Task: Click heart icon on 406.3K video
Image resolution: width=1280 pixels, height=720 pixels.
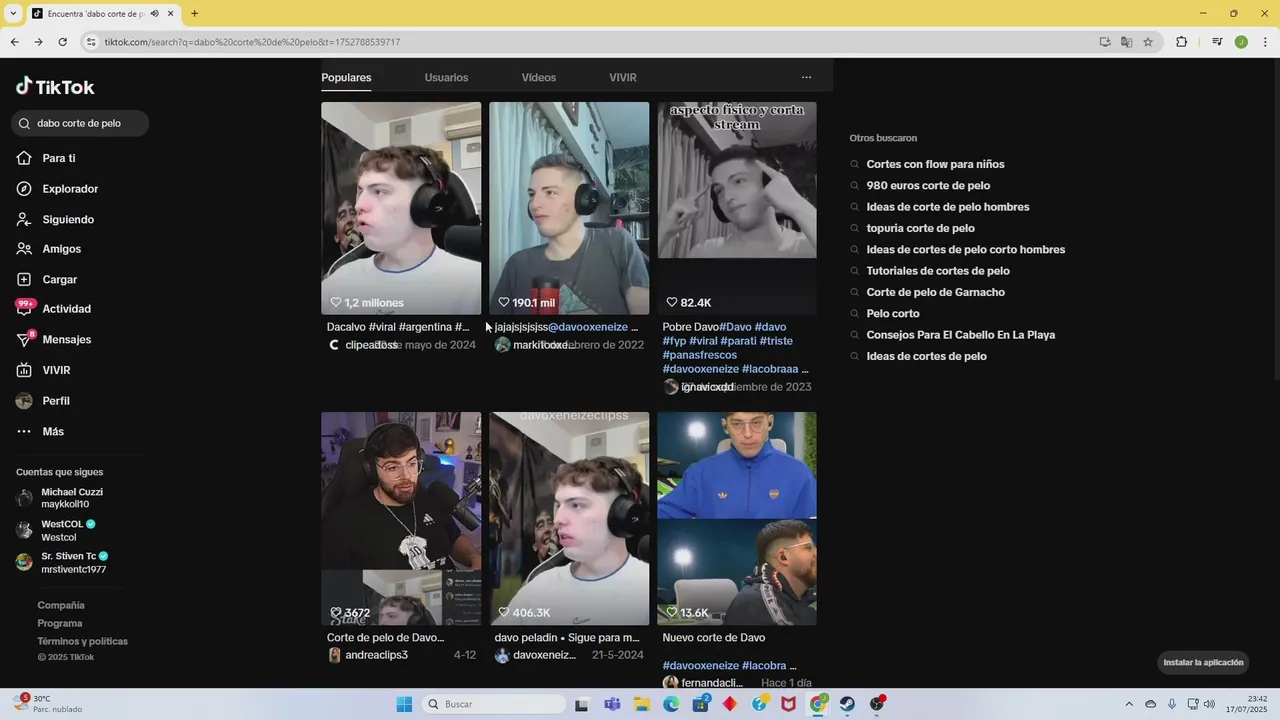Action: [504, 613]
